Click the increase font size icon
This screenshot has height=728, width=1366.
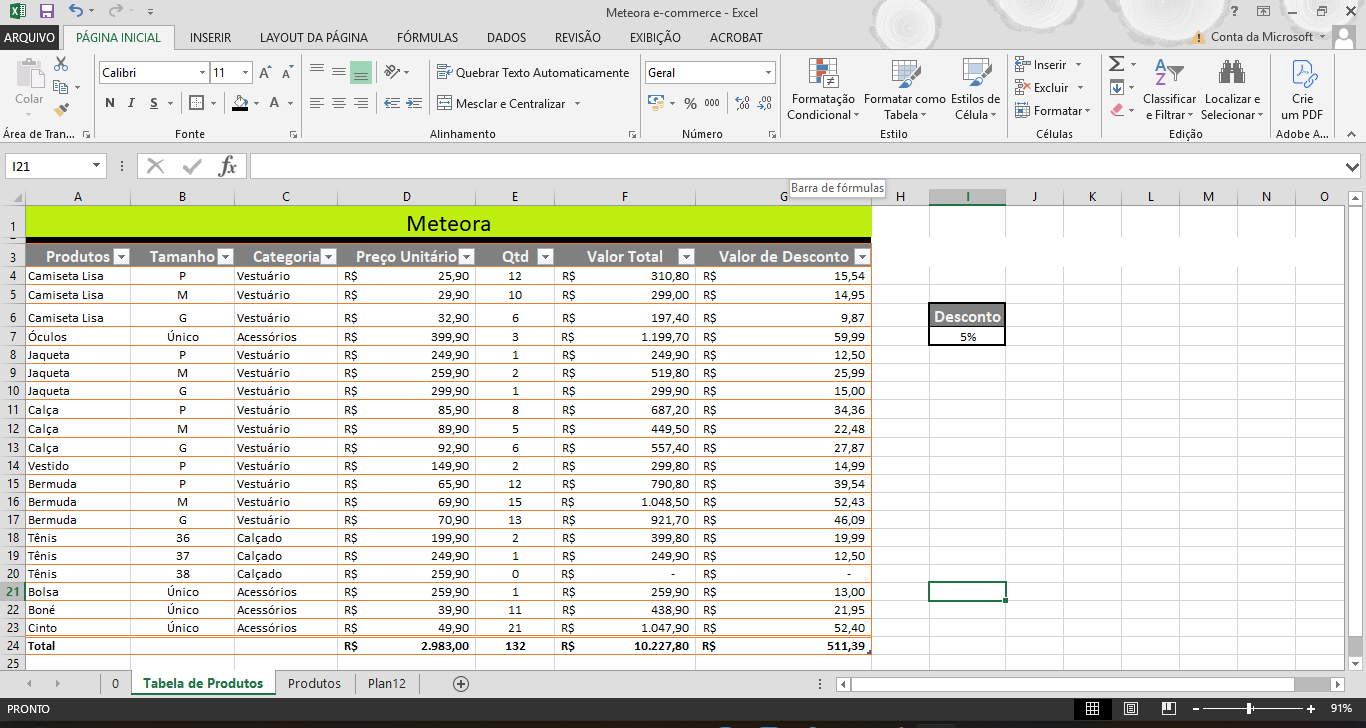[x=265, y=73]
